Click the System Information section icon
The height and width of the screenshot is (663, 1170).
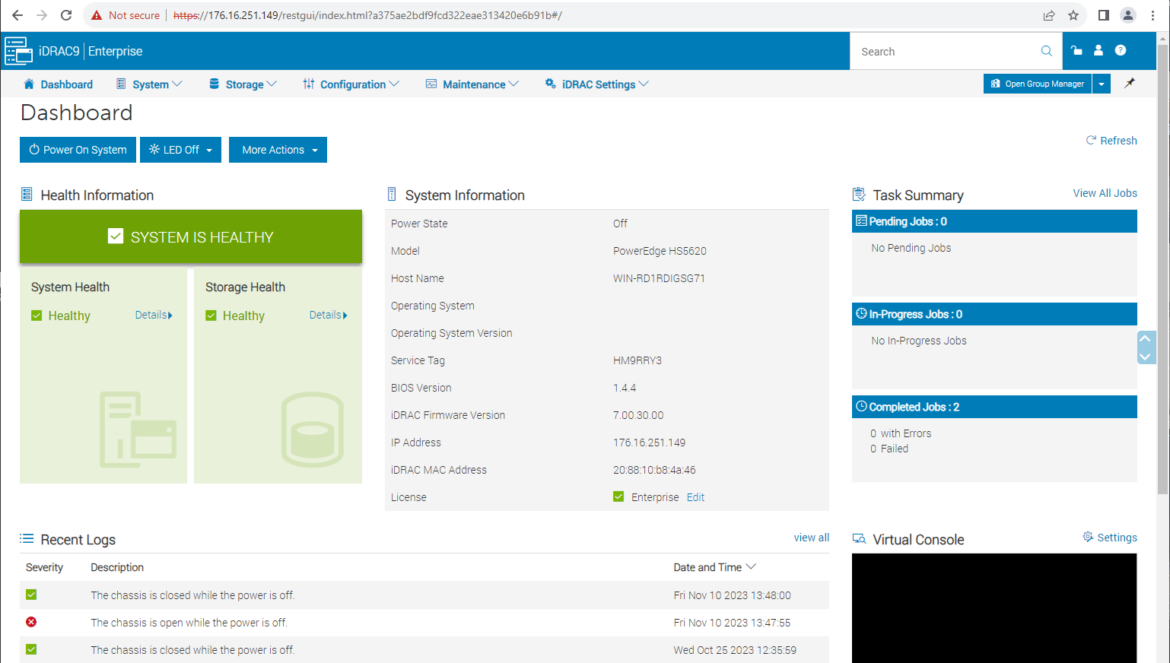click(392, 195)
